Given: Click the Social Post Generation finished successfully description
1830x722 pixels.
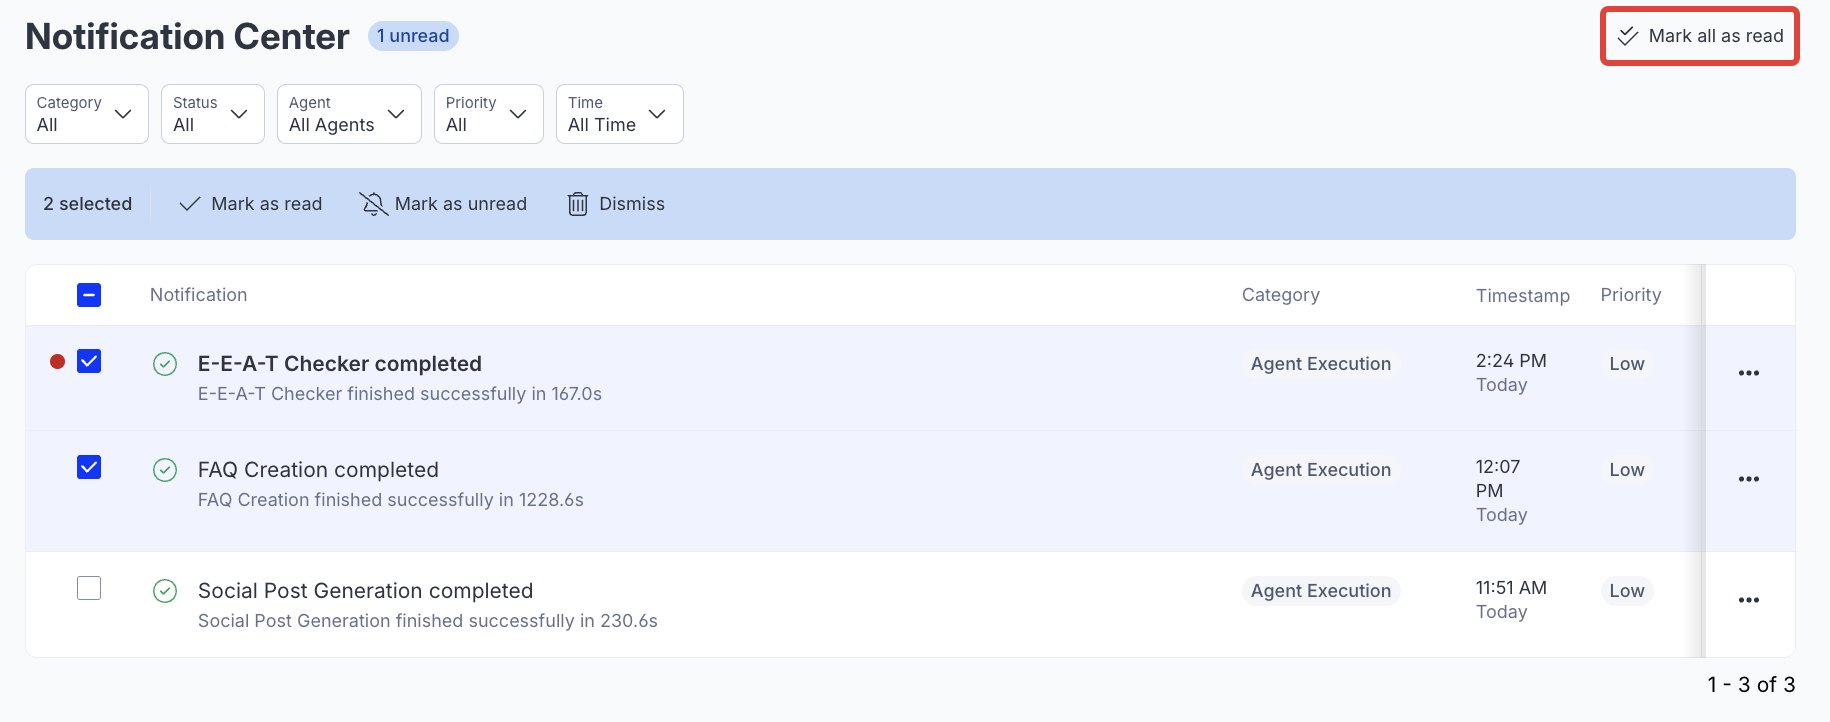Looking at the screenshot, I should click(x=428, y=621).
